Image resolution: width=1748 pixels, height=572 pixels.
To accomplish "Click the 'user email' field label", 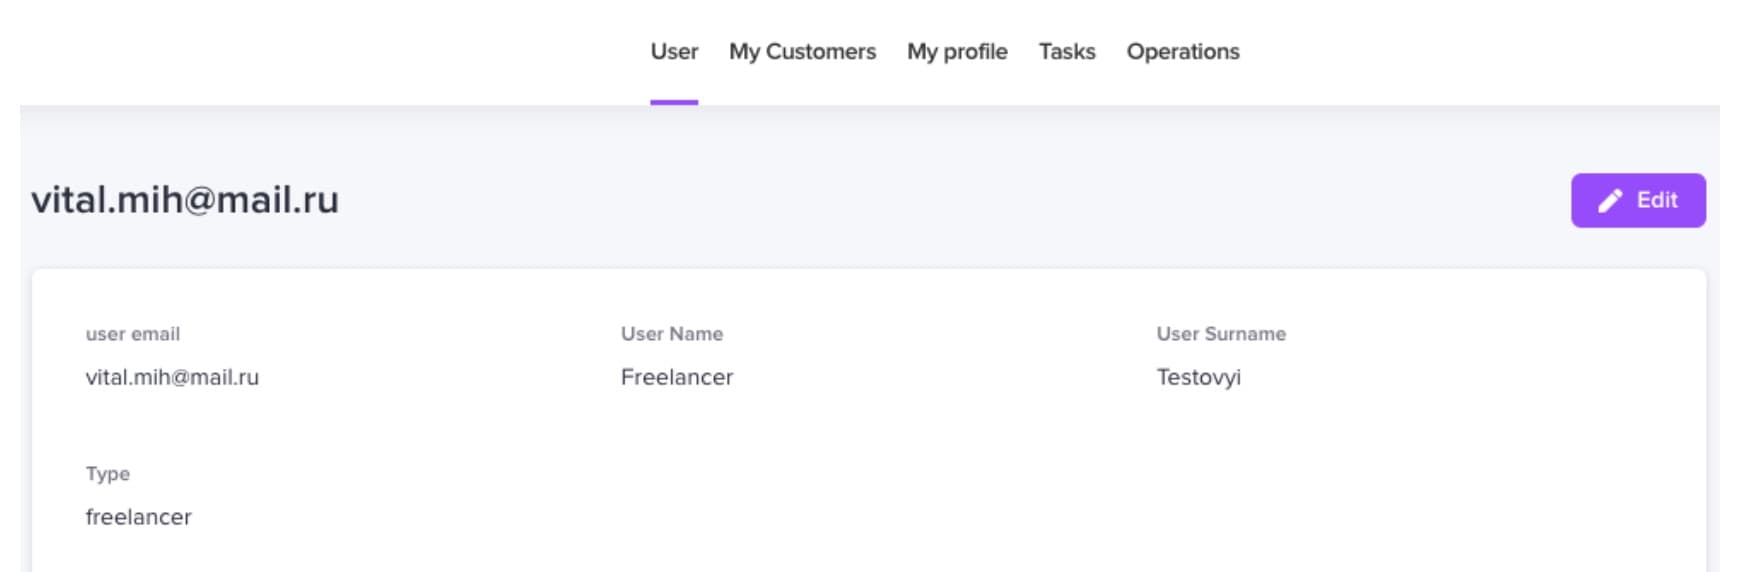I will tap(133, 334).
